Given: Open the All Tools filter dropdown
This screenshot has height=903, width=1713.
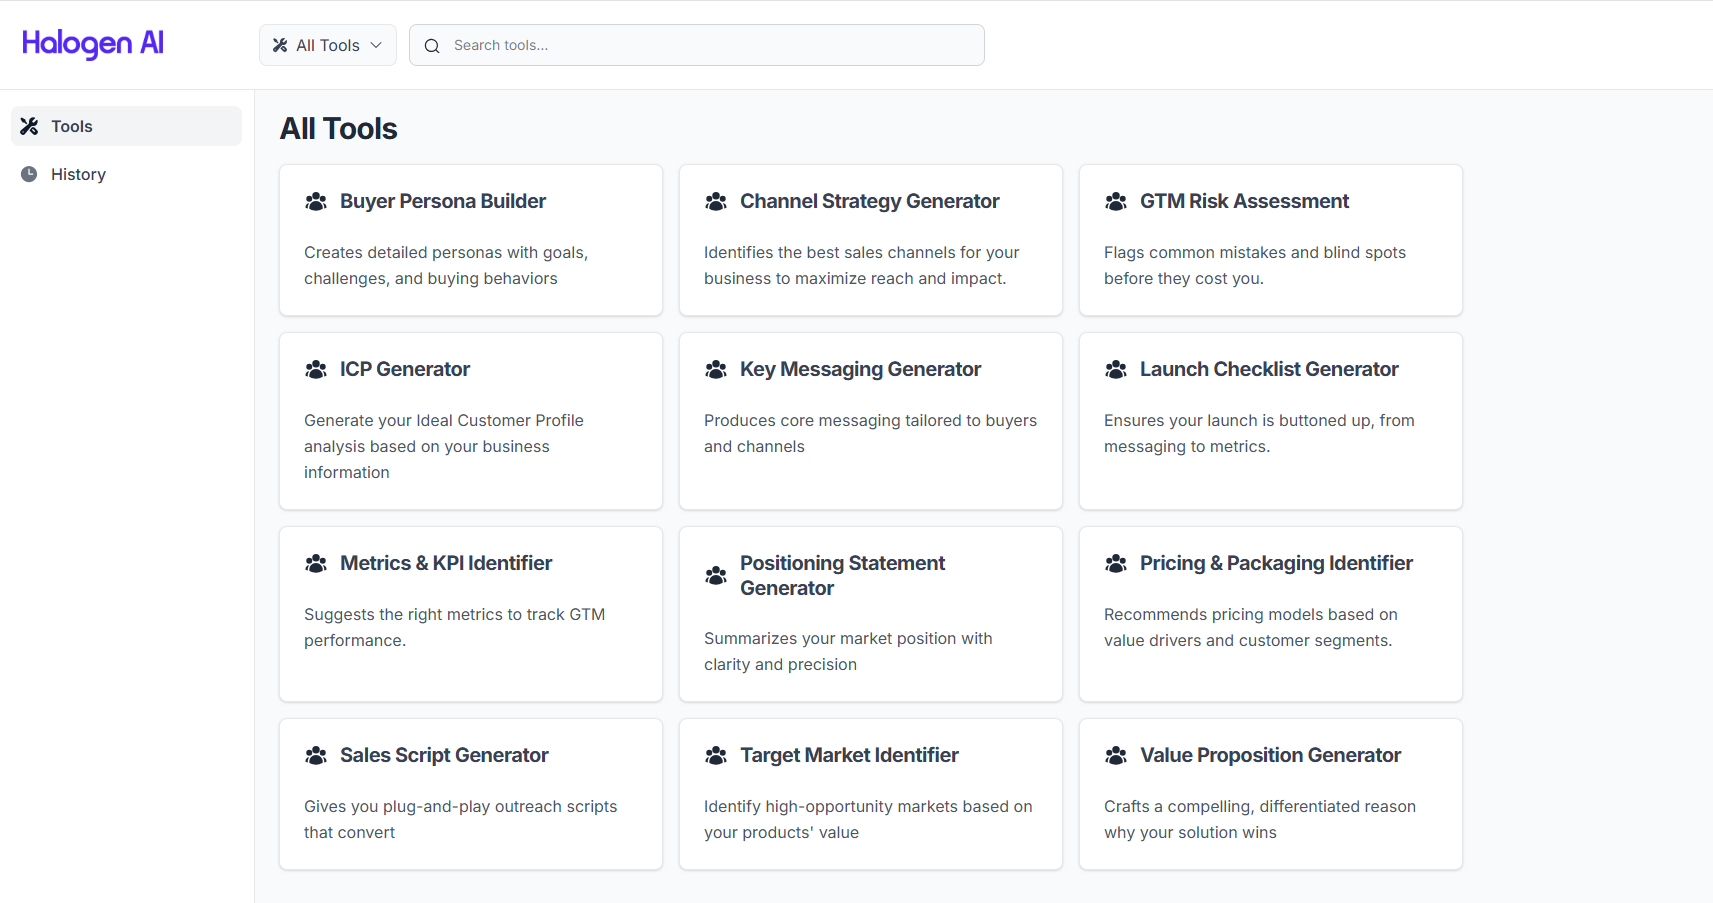Looking at the screenshot, I should pos(327,45).
